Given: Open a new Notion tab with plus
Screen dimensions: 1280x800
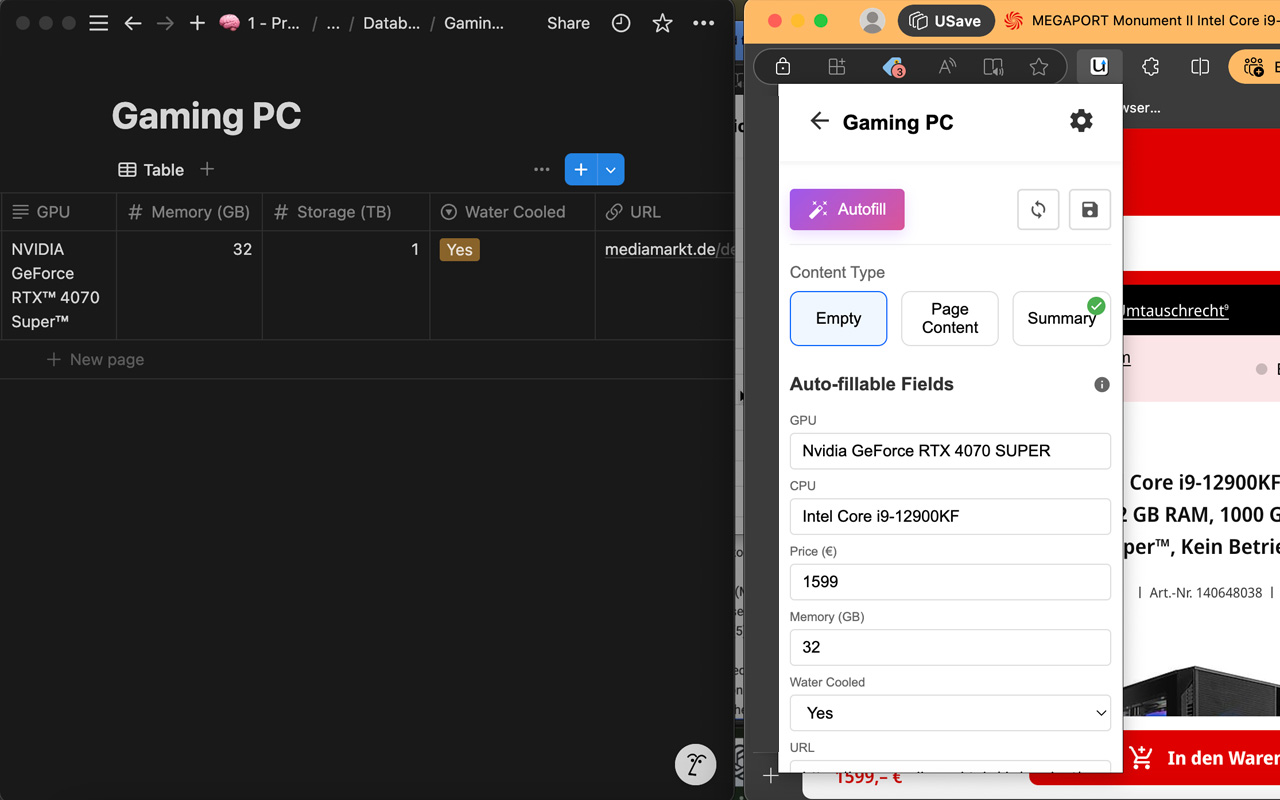Looking at the screenshot, I should pos(197,23).
